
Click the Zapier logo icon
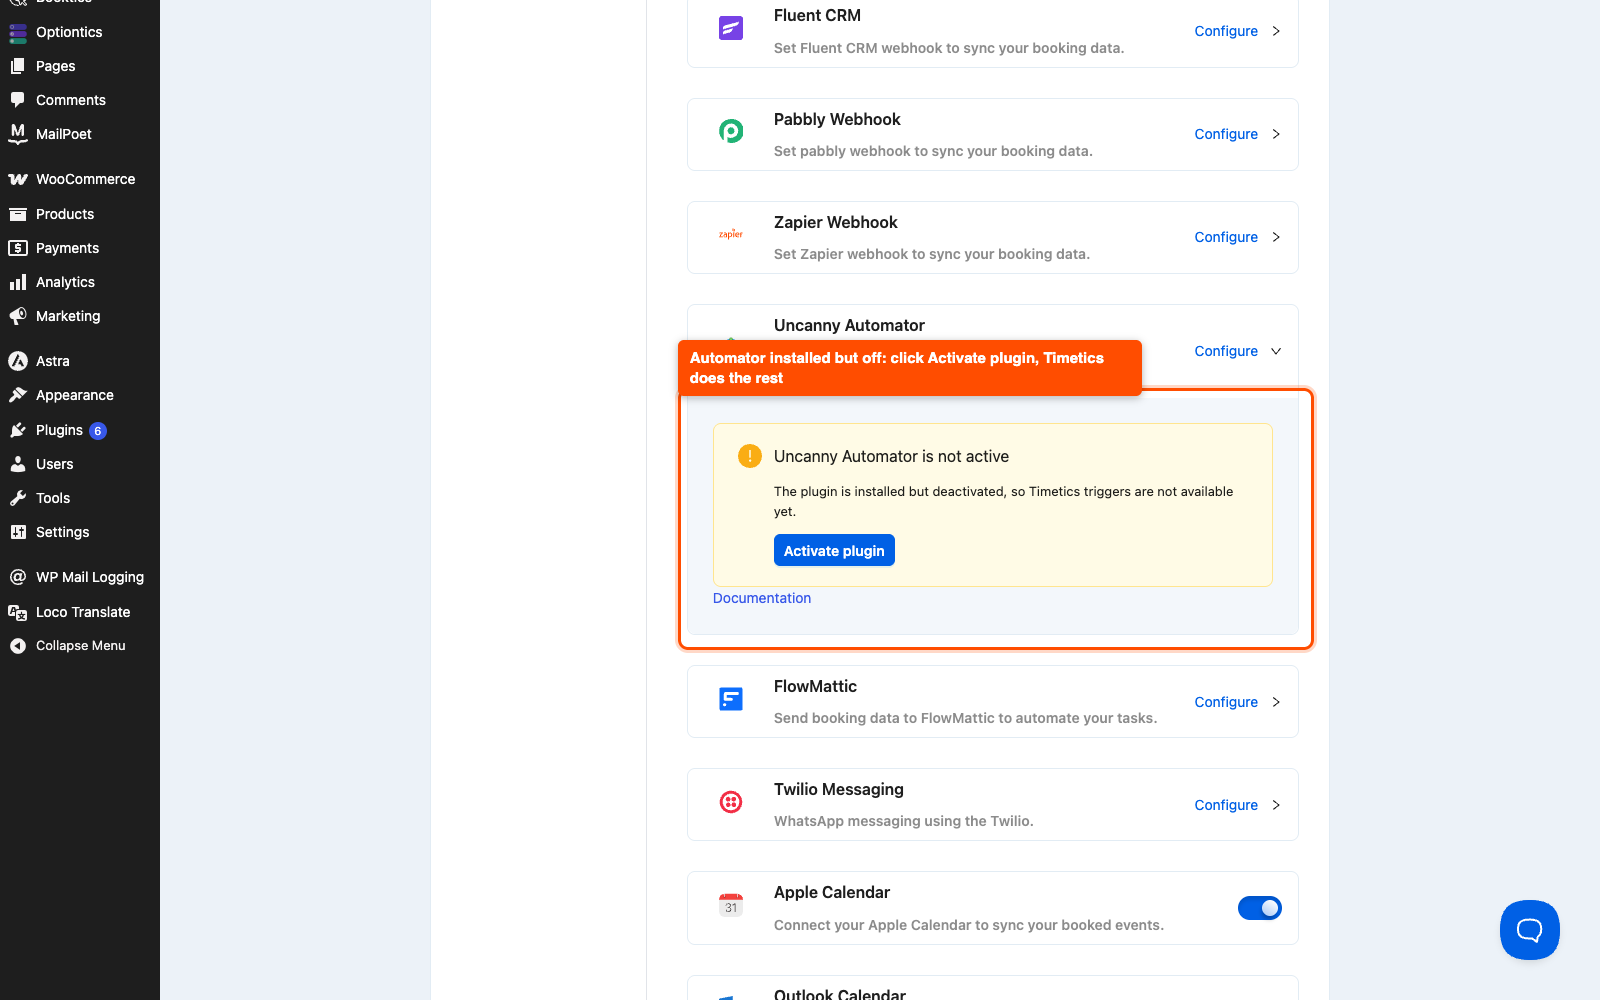[x=731, y=234]
